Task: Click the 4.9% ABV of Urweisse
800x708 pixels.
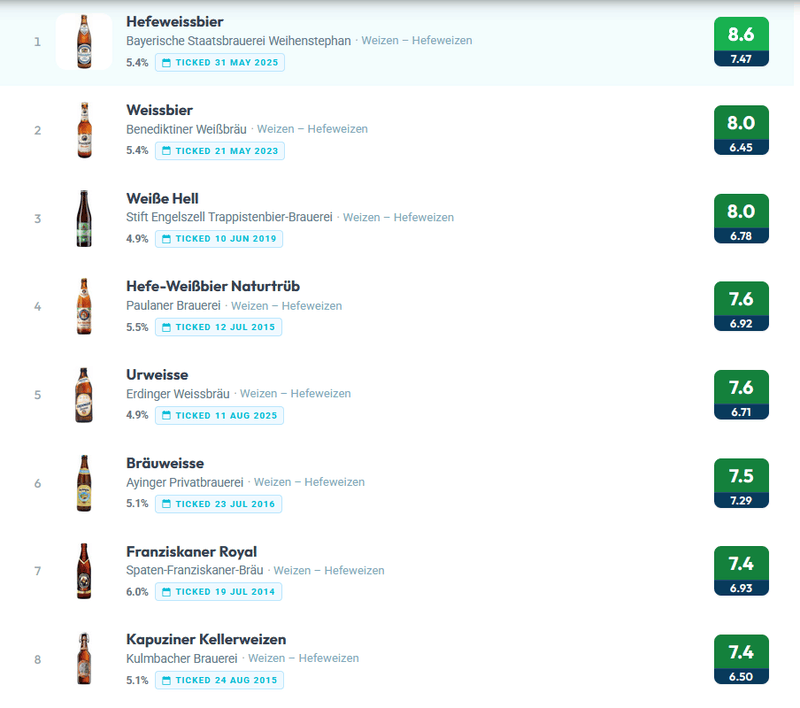Action: pos(137,415)
